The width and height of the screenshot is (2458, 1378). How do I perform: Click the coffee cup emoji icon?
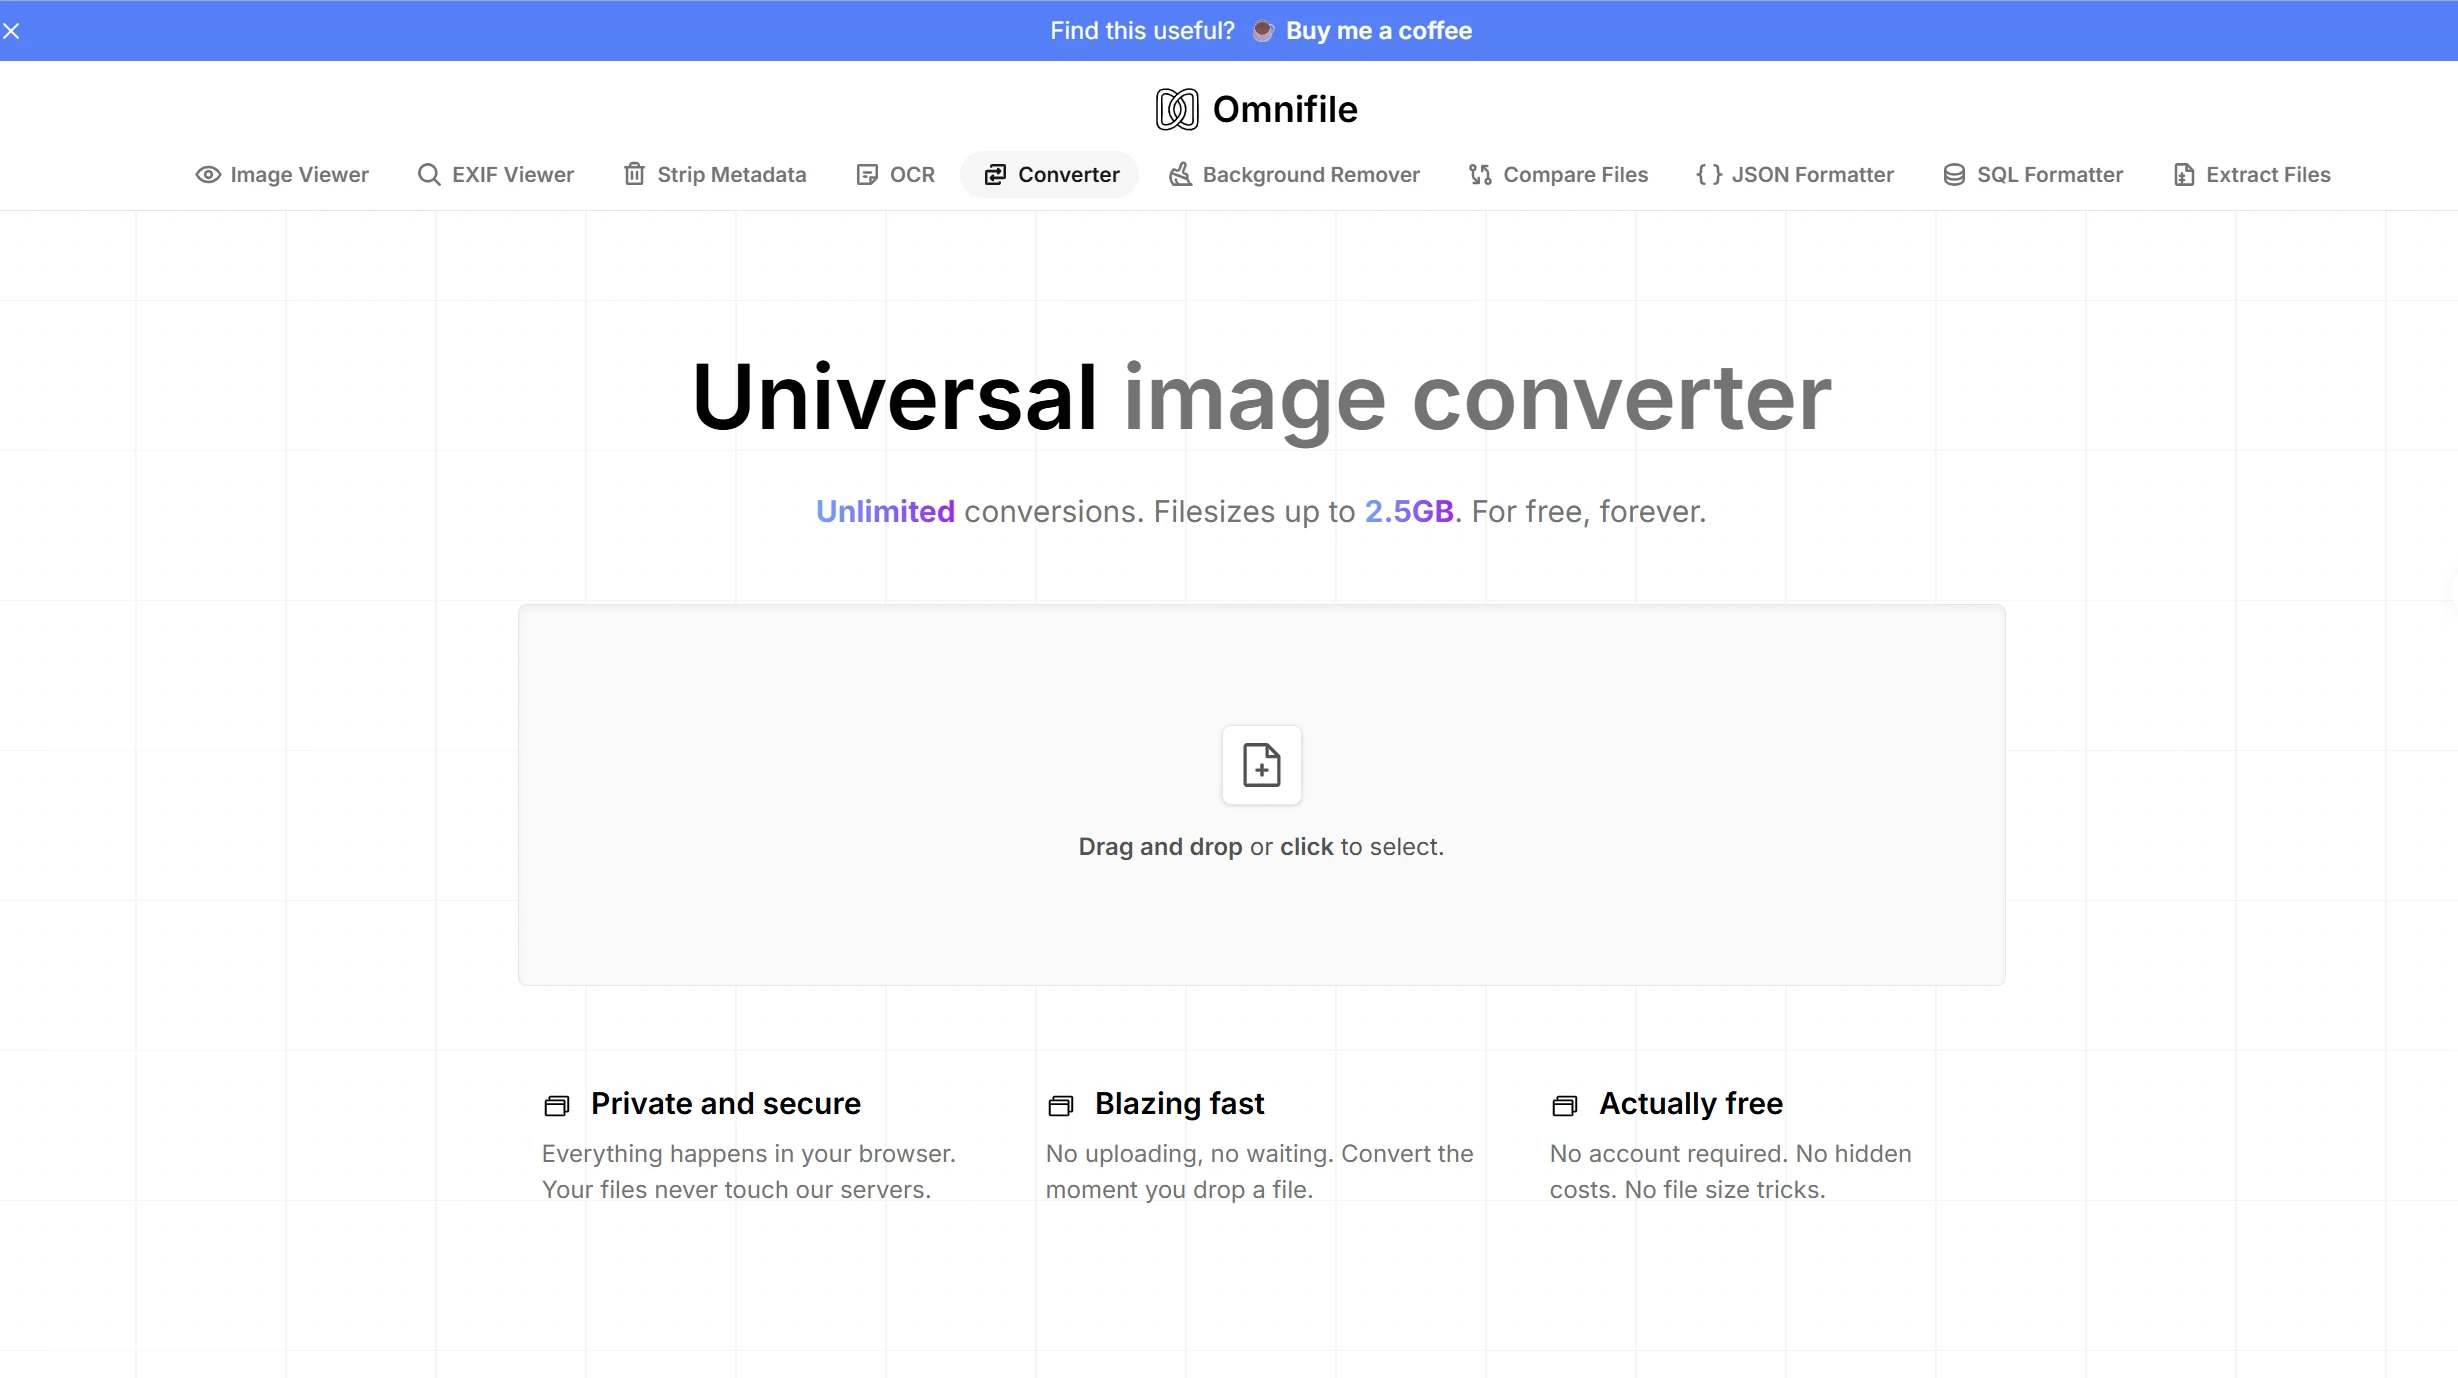click(1263, 31)
